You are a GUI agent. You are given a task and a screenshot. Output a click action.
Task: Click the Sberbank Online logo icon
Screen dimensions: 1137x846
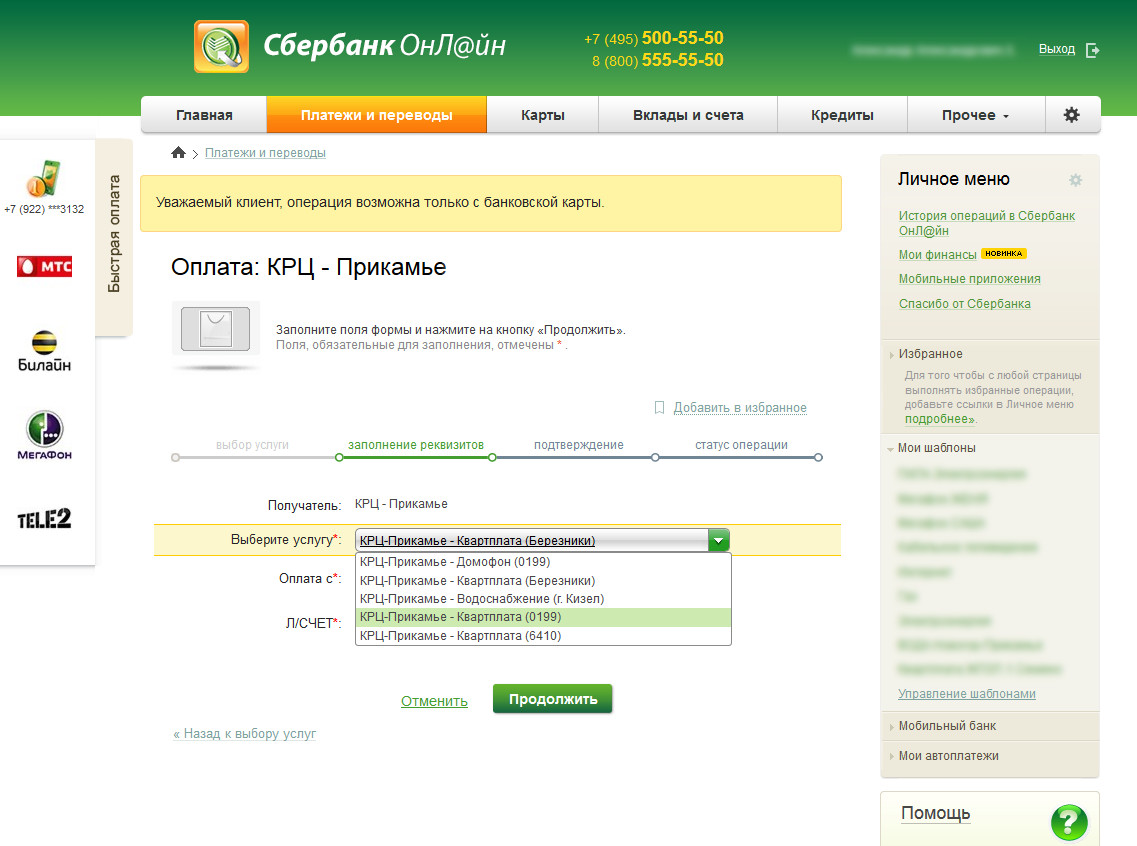click(x=221, y=46)
